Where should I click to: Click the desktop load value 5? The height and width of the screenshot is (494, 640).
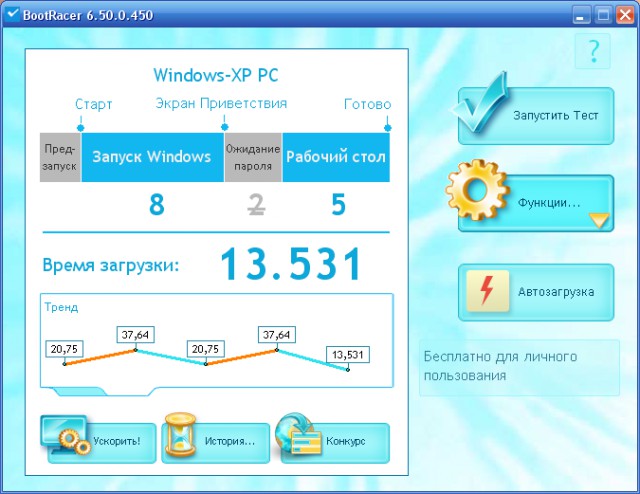338,205
